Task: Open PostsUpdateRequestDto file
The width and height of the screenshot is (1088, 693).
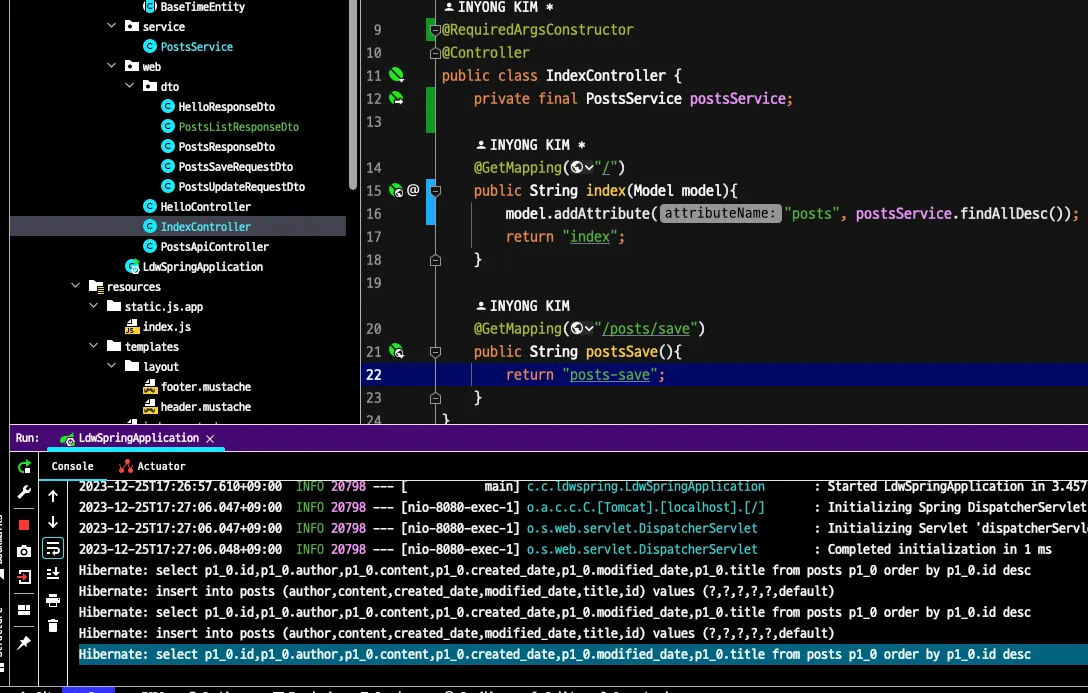Action: click(x=241, y=187)
